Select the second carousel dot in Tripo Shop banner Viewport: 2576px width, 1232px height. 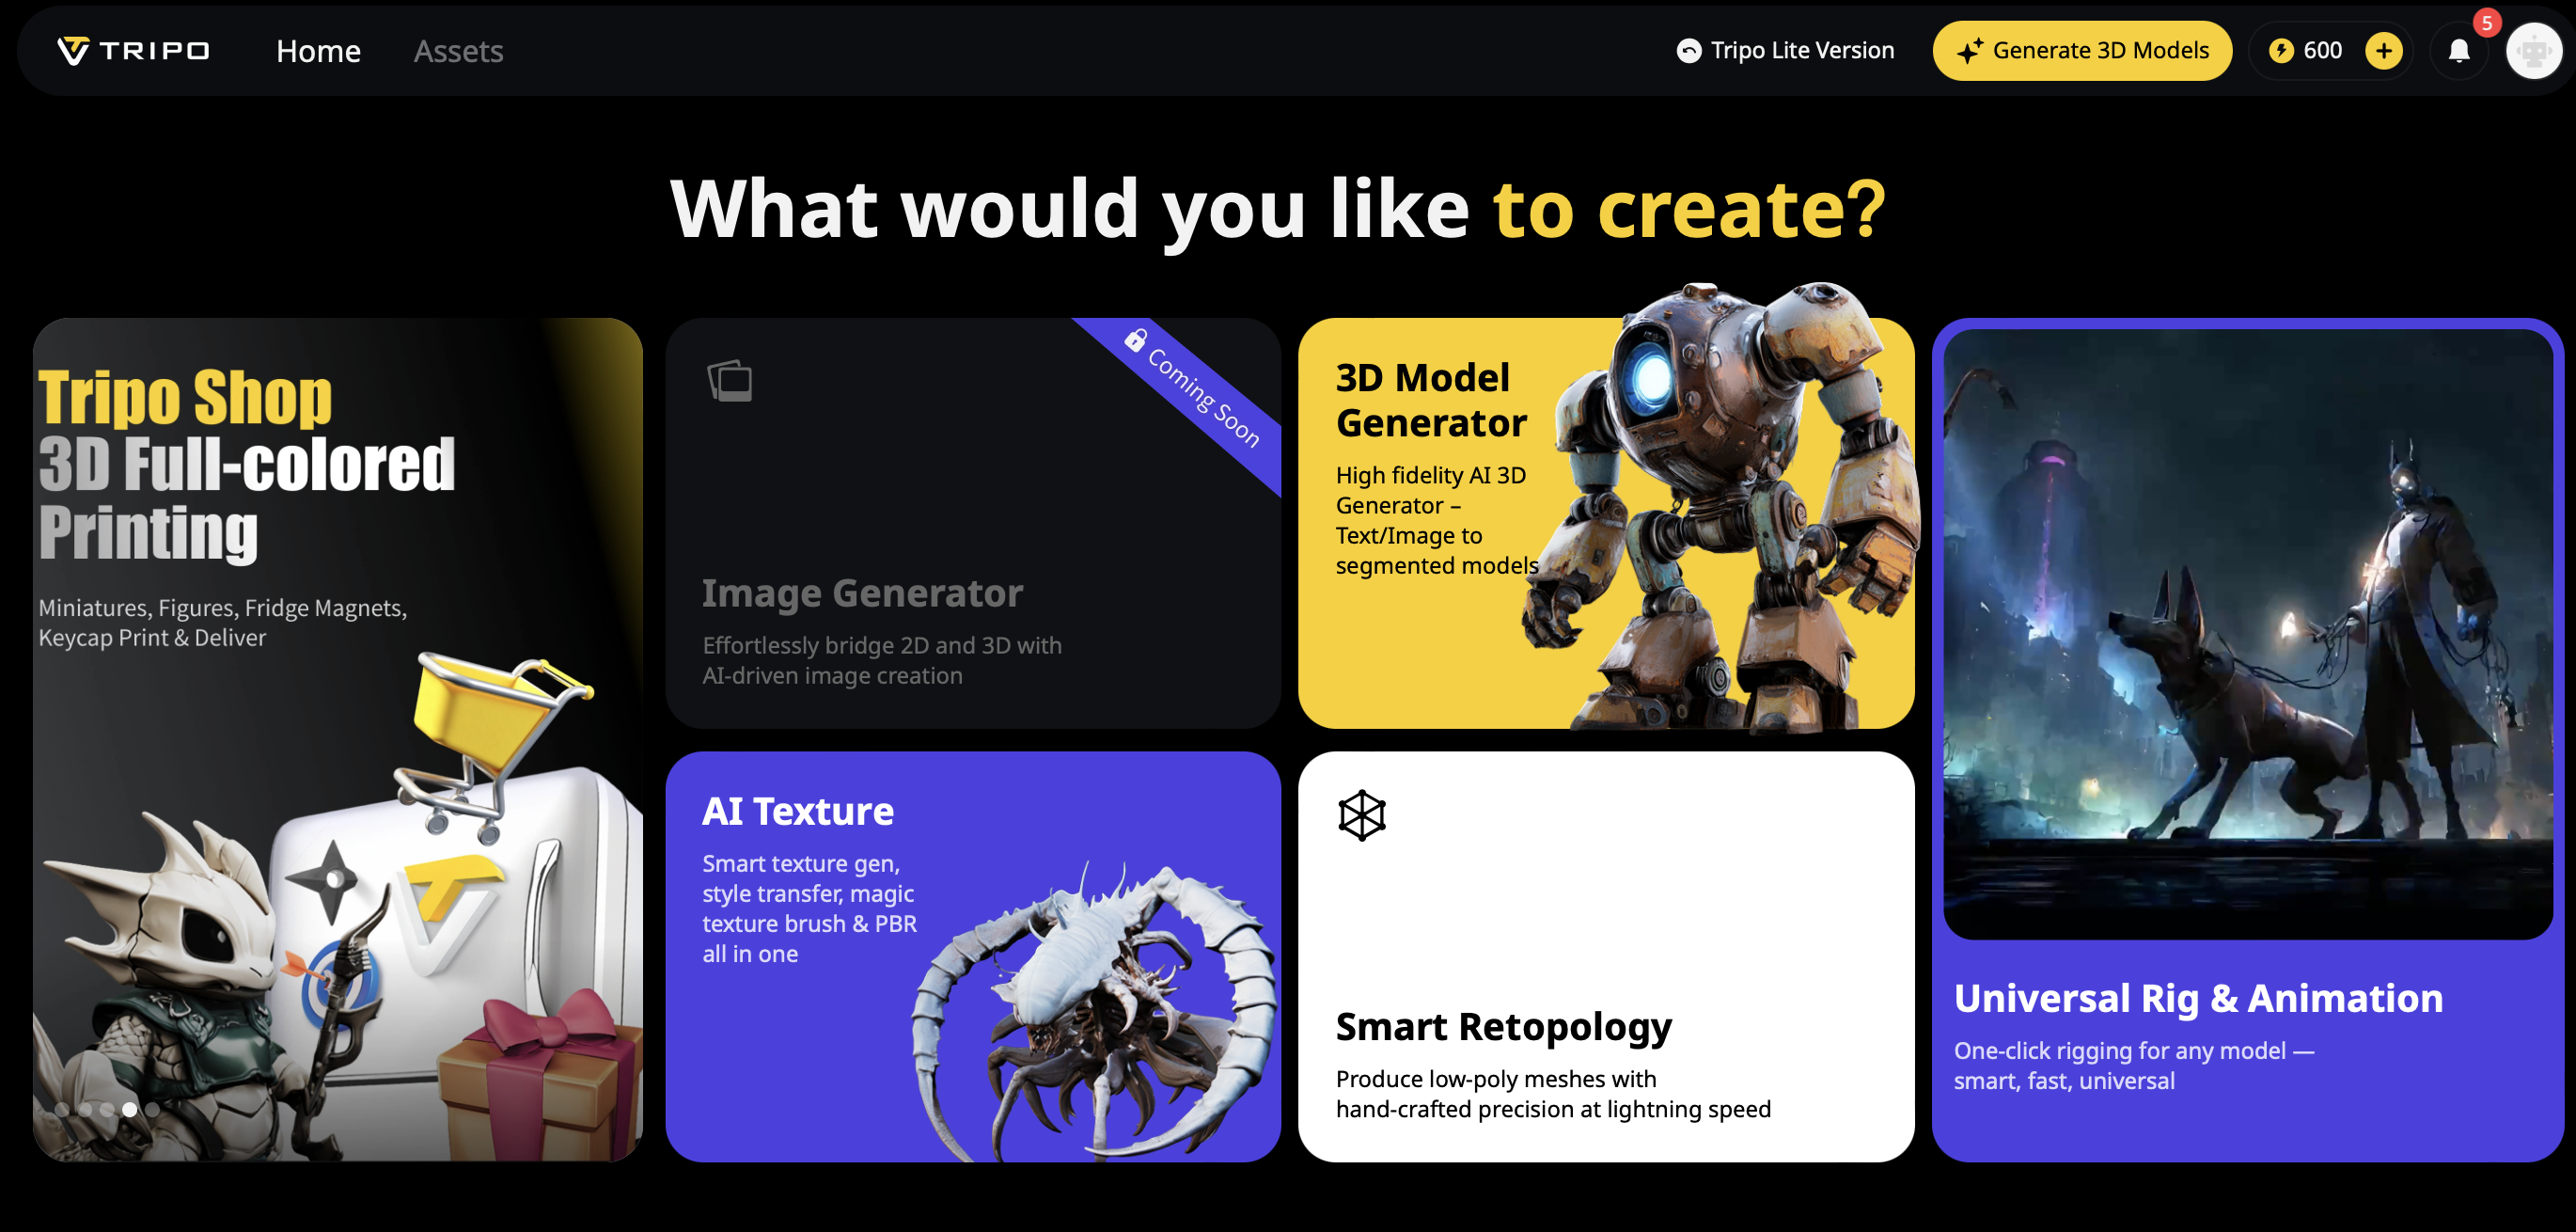(85, 1110)
